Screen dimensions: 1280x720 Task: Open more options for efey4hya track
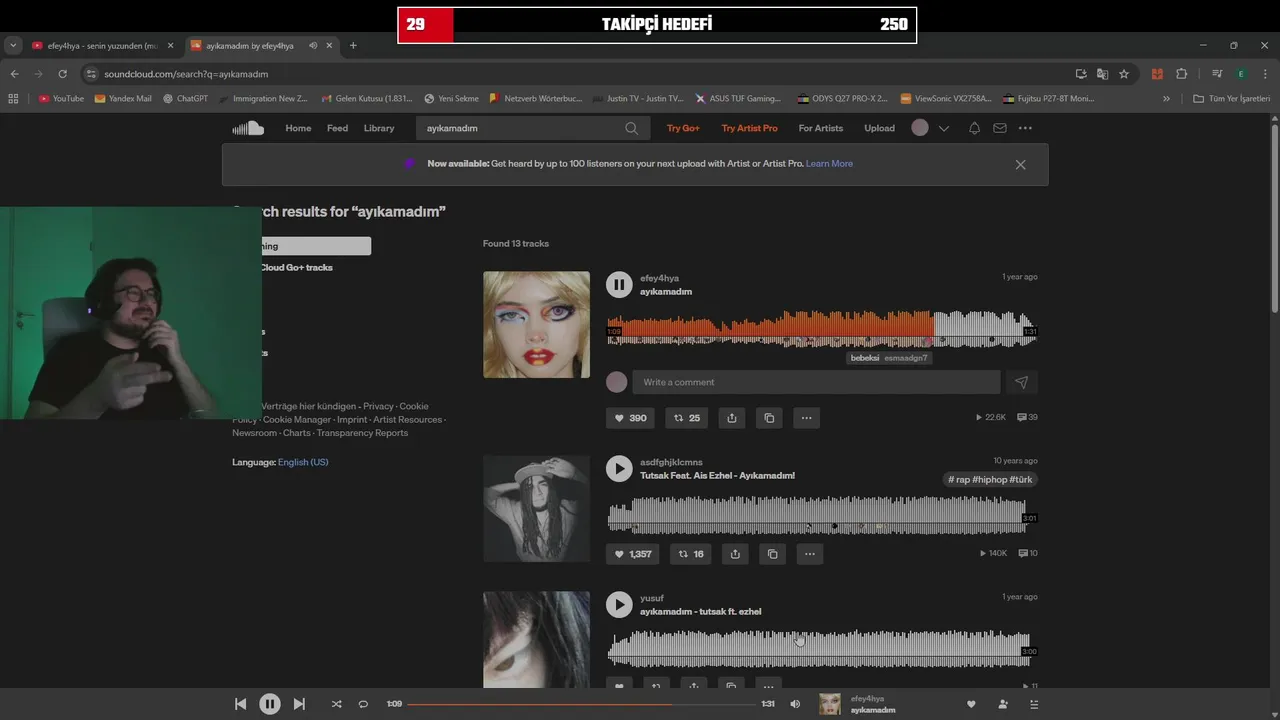coord(806,418)
